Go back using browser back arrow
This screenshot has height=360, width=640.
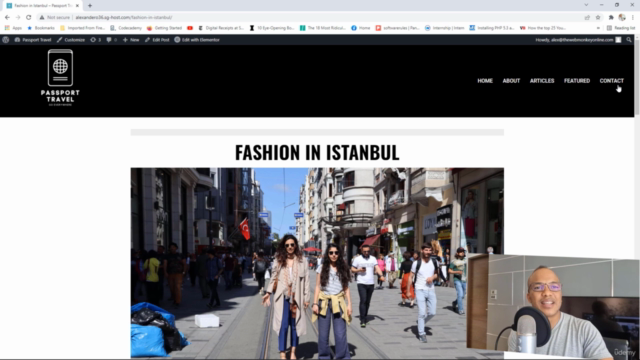pos(7,18)
